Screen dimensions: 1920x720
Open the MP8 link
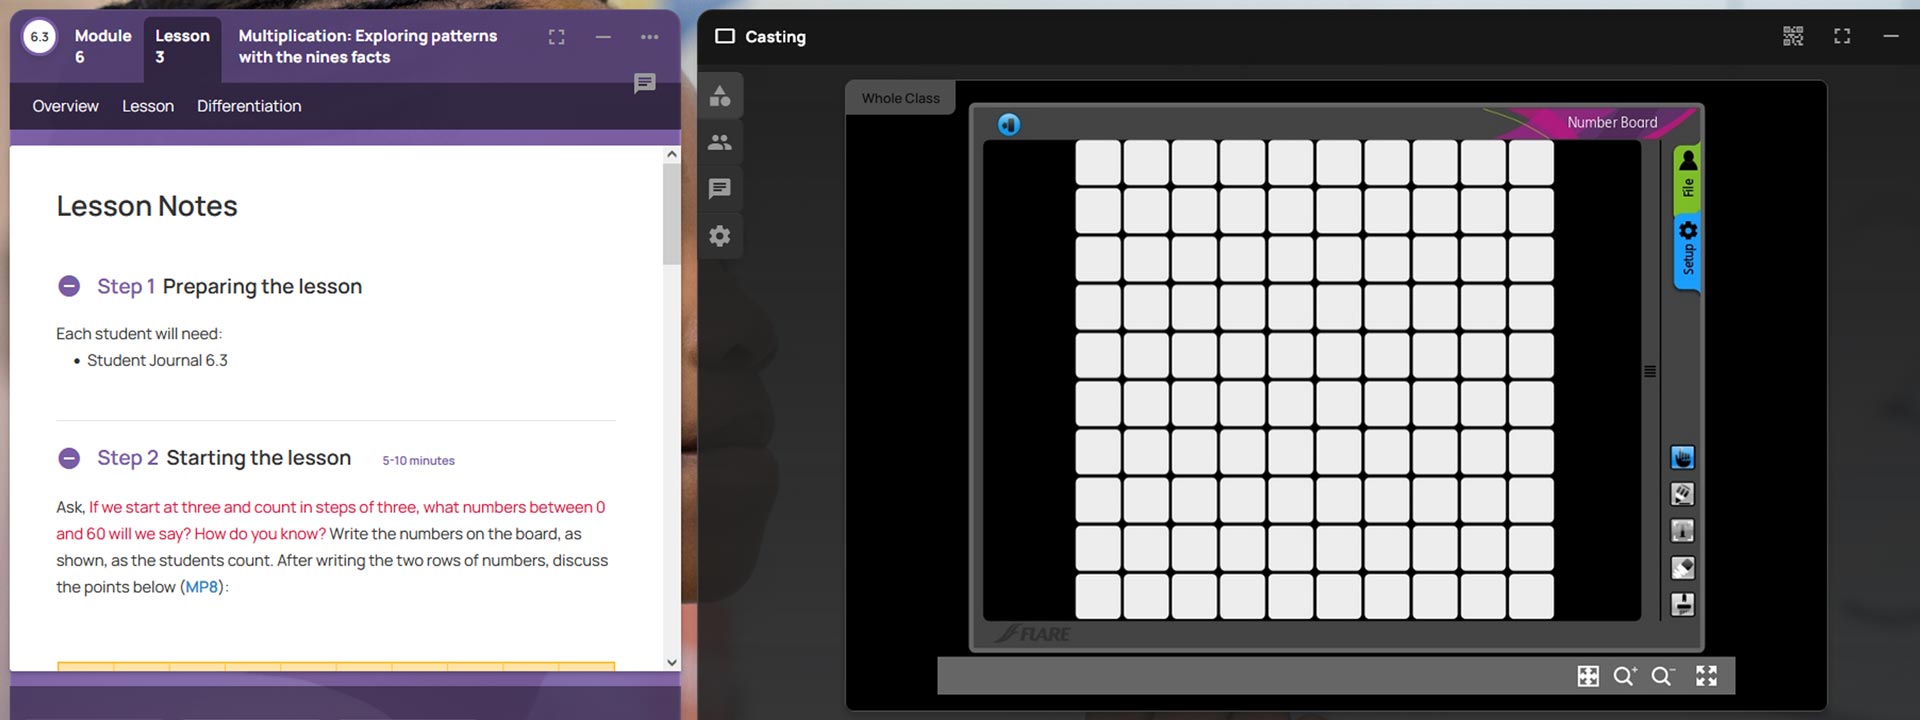pos(202,587)
